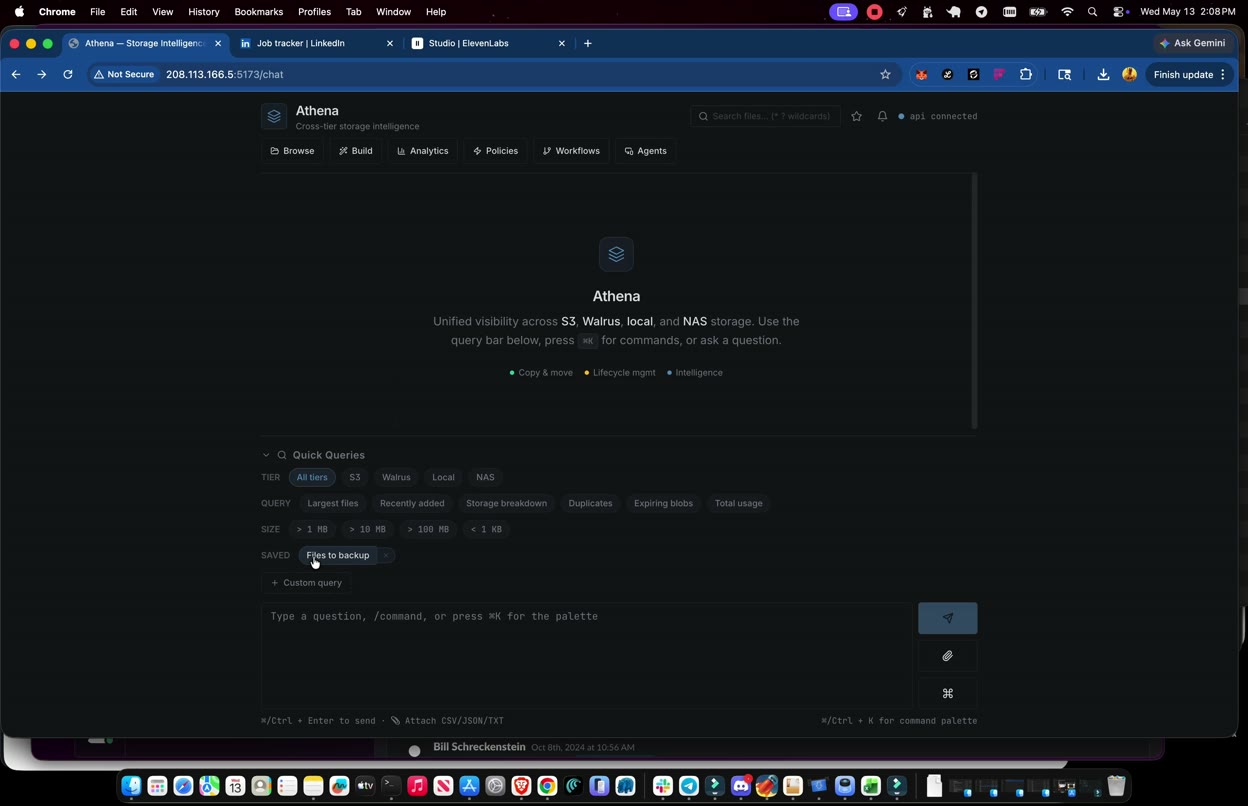Click the send paper-plane button
The height and width of the screenshot is (806, 1248).
(x=947, y=618)
